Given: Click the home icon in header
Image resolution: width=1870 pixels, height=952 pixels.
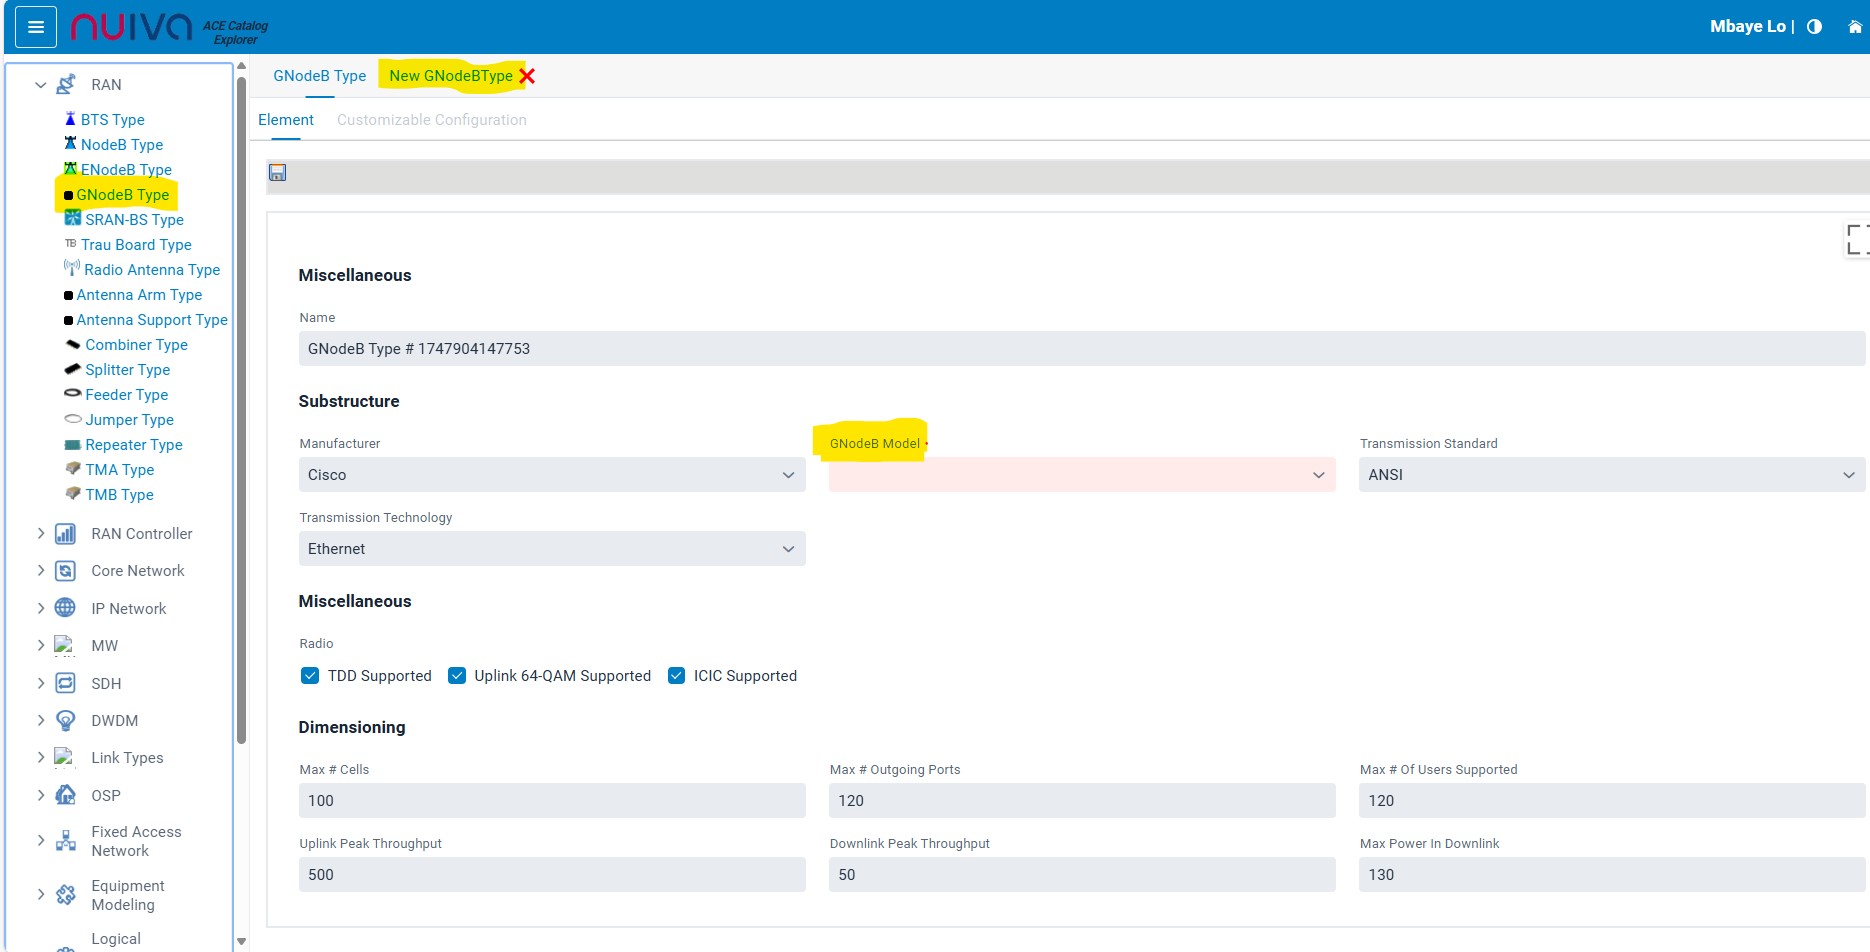Looking at the screenshot, I should (1854, 27).
